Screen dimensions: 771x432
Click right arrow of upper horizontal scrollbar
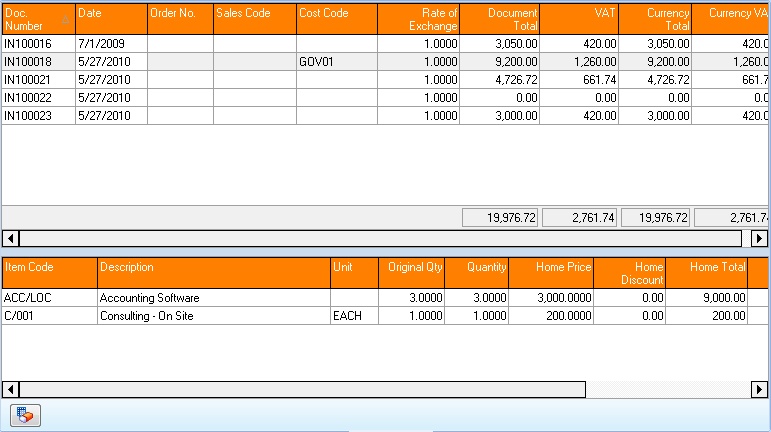click(x=759, y=238)
